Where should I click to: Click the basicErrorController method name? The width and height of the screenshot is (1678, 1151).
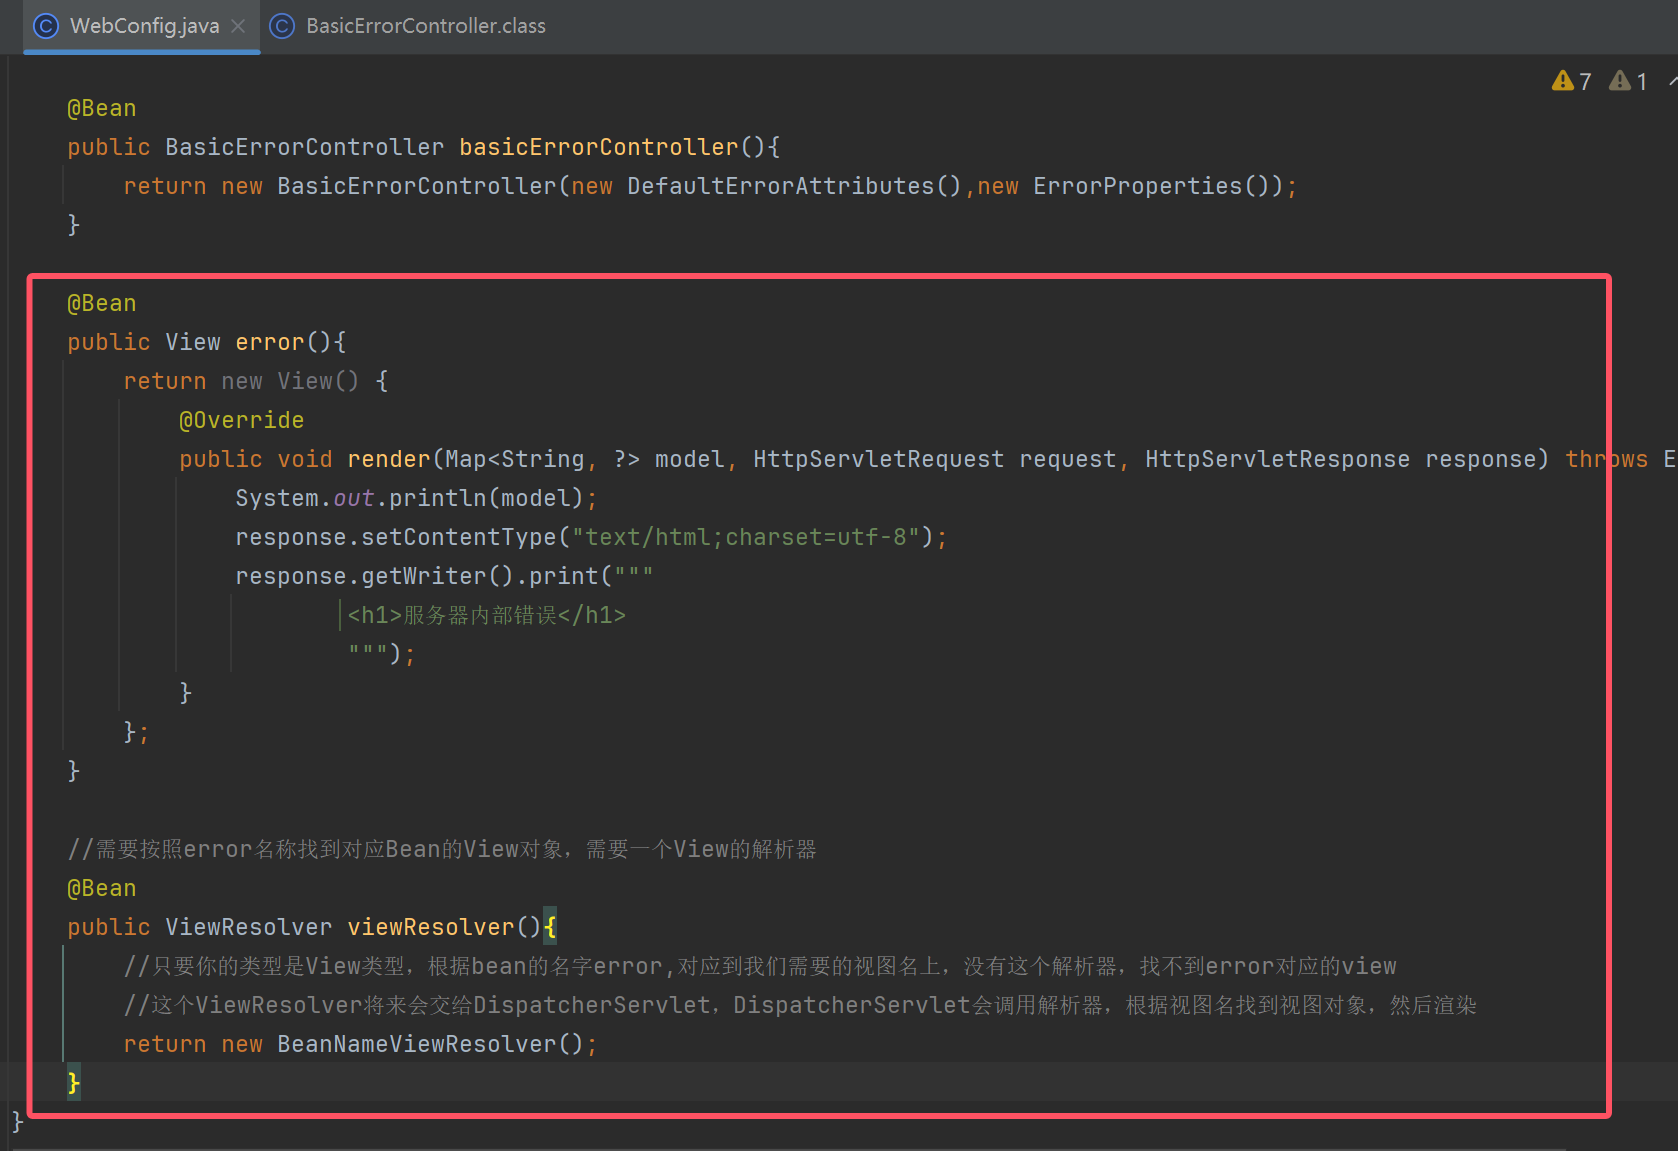pos(598,147)
